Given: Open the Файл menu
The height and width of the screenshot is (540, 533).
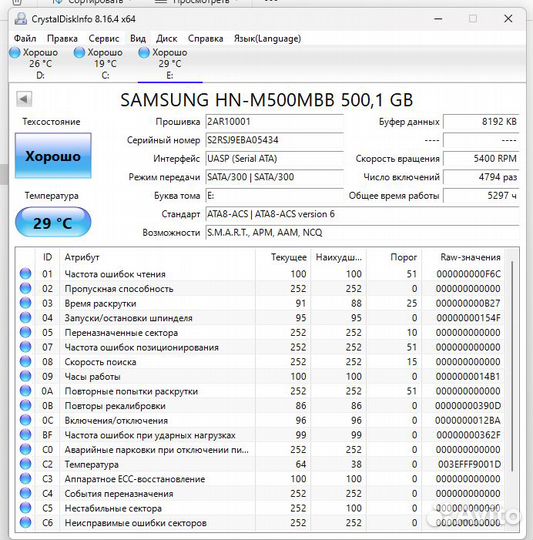Looking at the screenshot, I should click(x=25, y=38).
